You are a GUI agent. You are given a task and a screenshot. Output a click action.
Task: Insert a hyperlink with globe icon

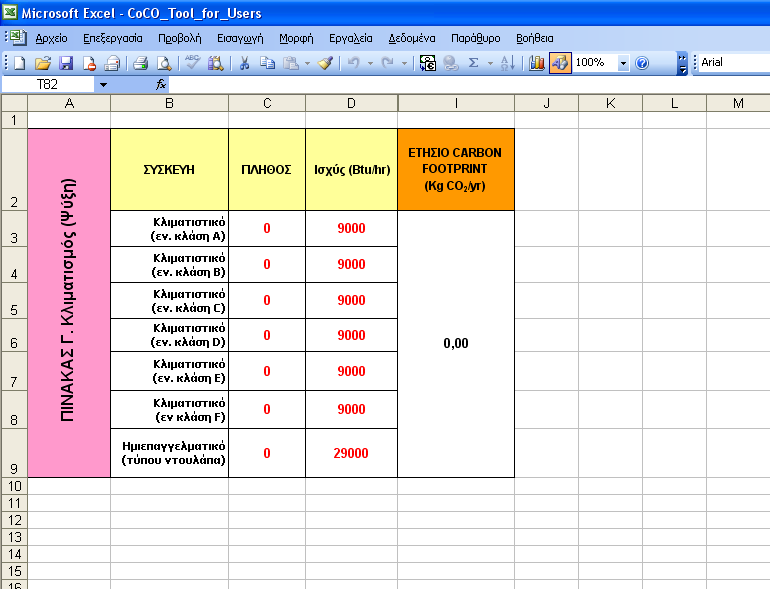click(x=451, y=63)
